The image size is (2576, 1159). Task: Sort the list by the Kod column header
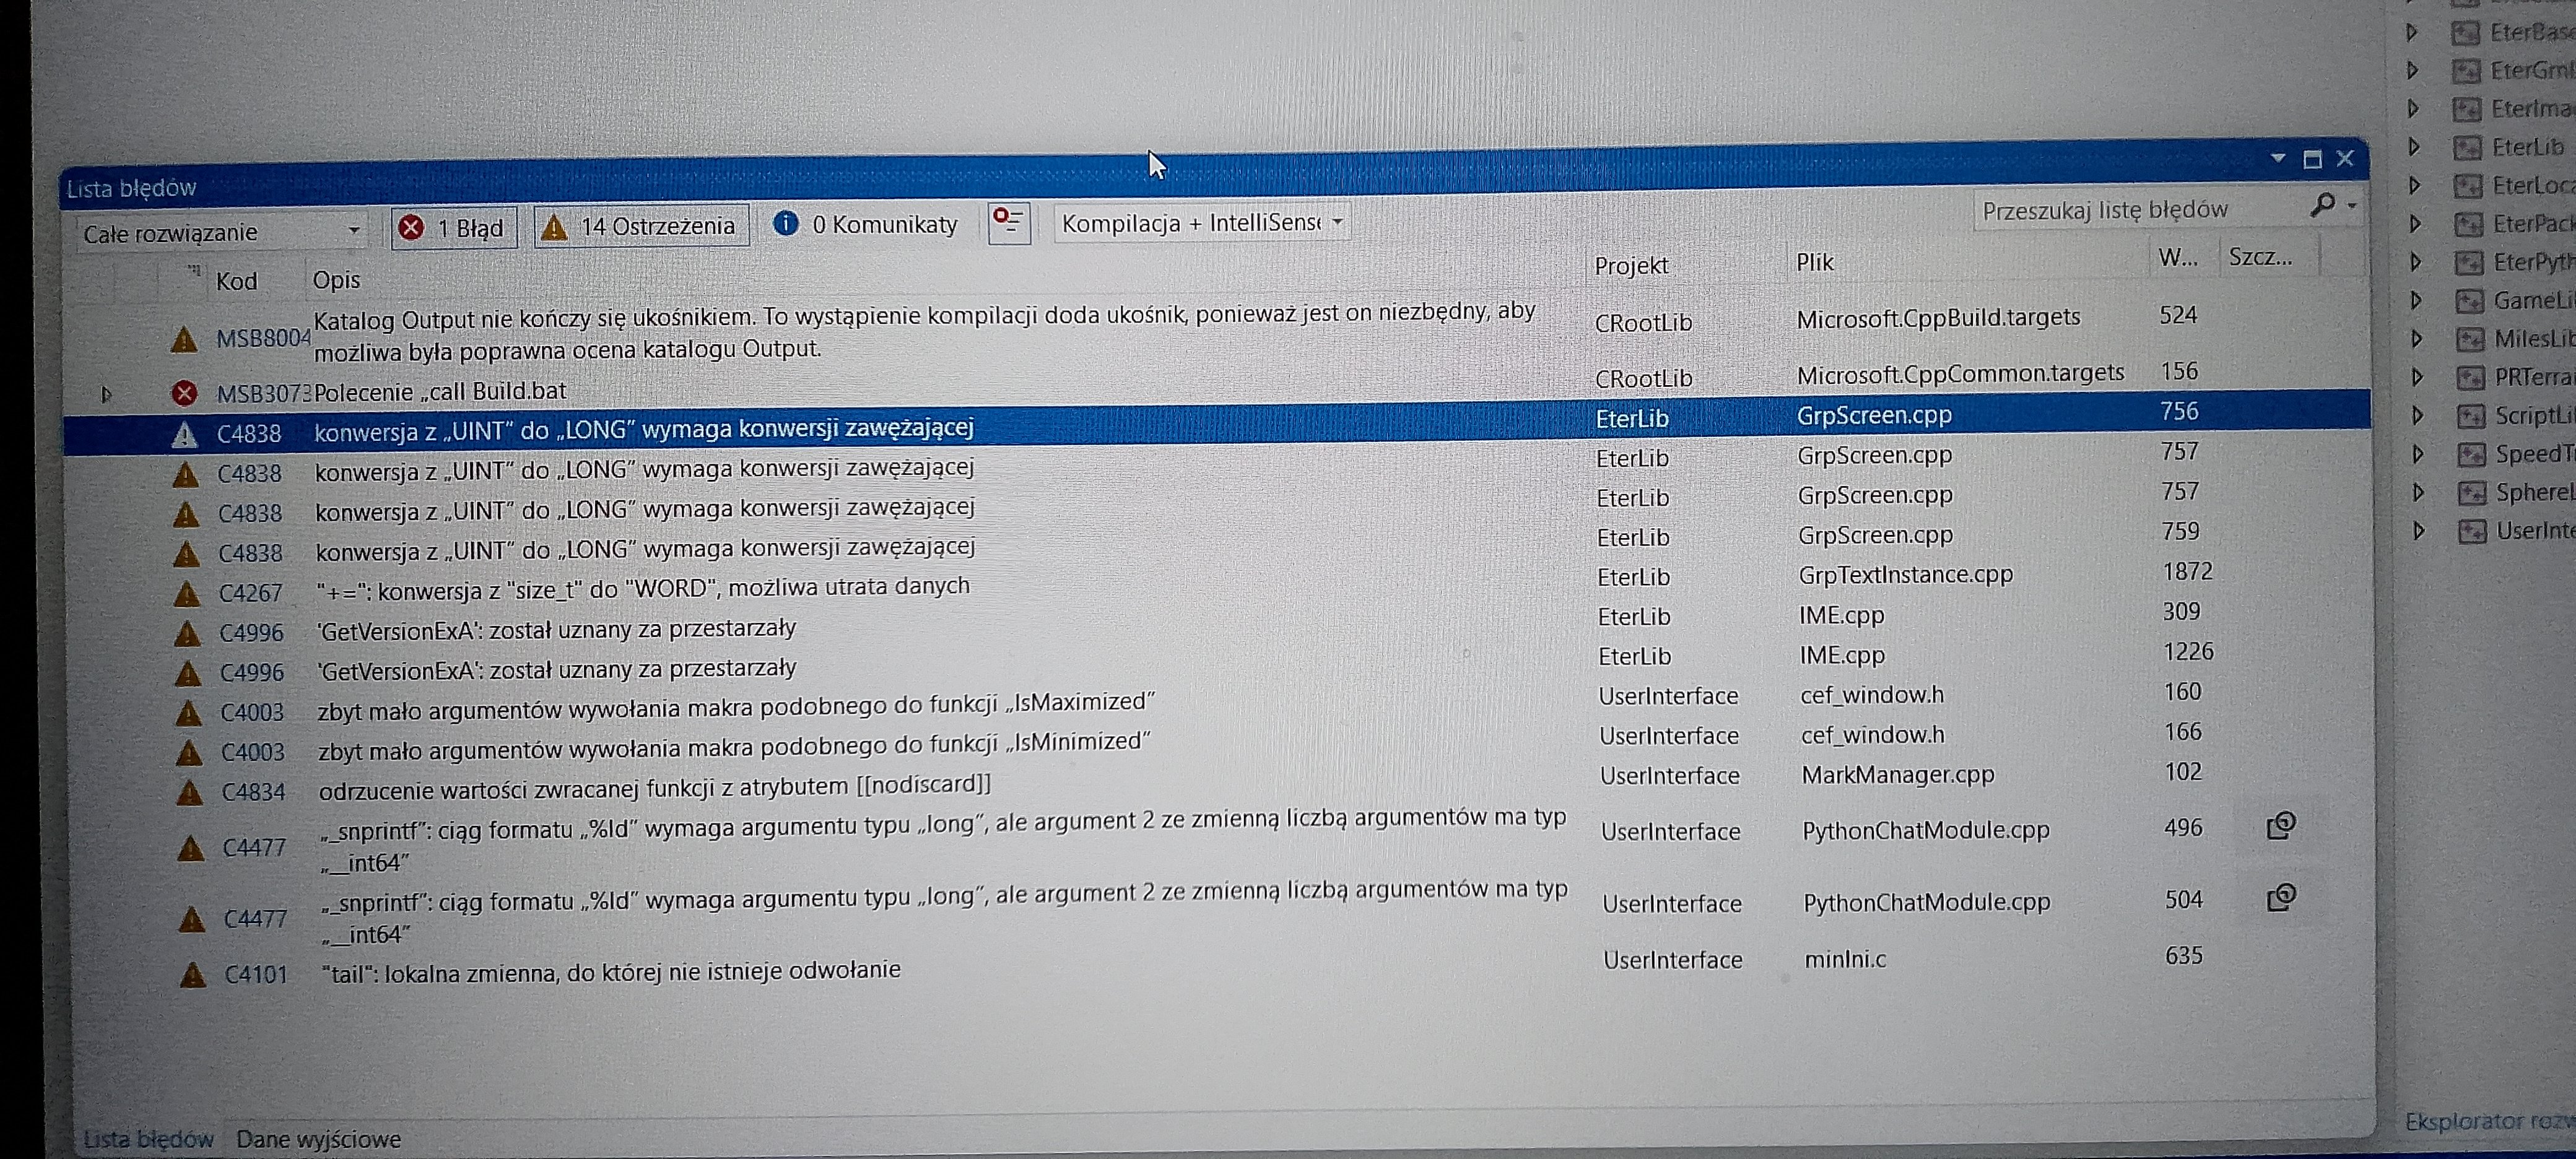pos(236,281)
